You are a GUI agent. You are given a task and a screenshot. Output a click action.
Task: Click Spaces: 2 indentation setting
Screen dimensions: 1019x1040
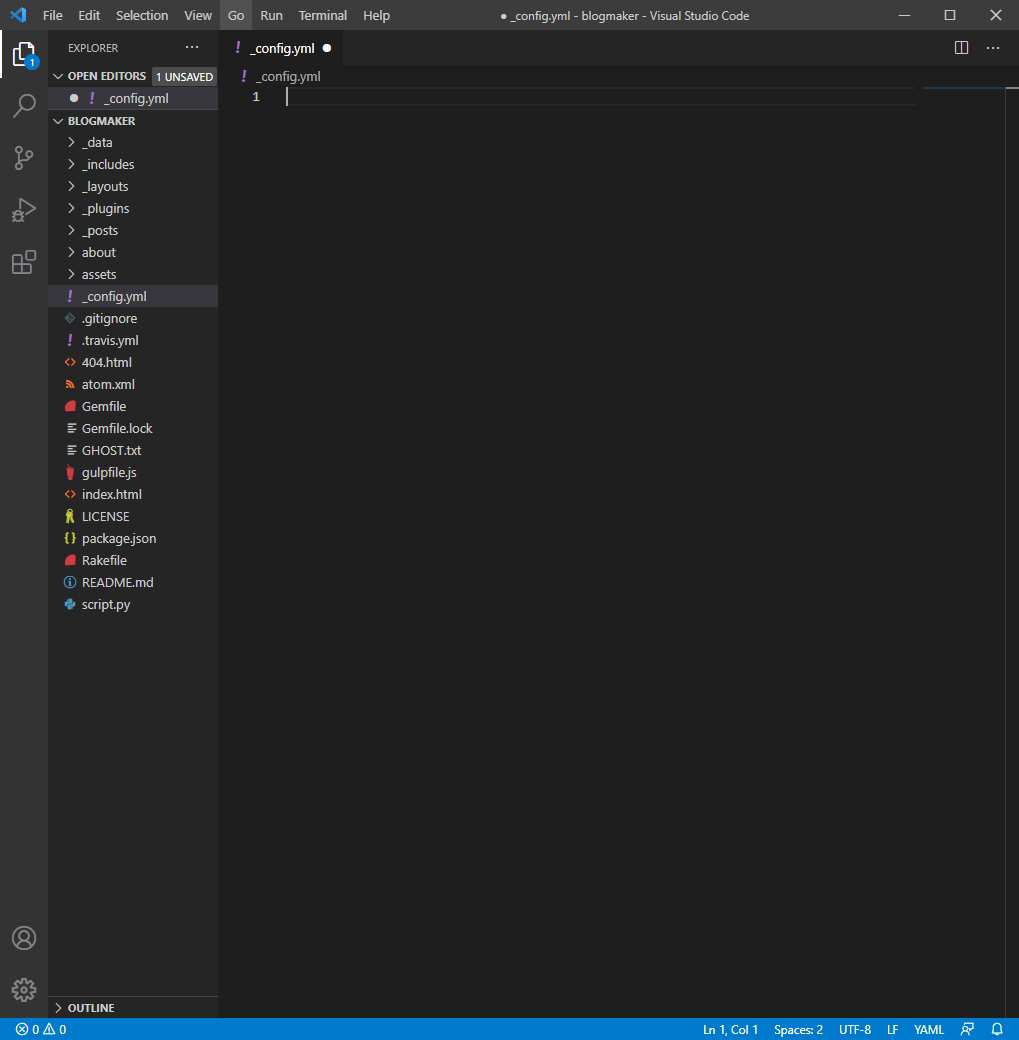click(x=798, y=1029)
